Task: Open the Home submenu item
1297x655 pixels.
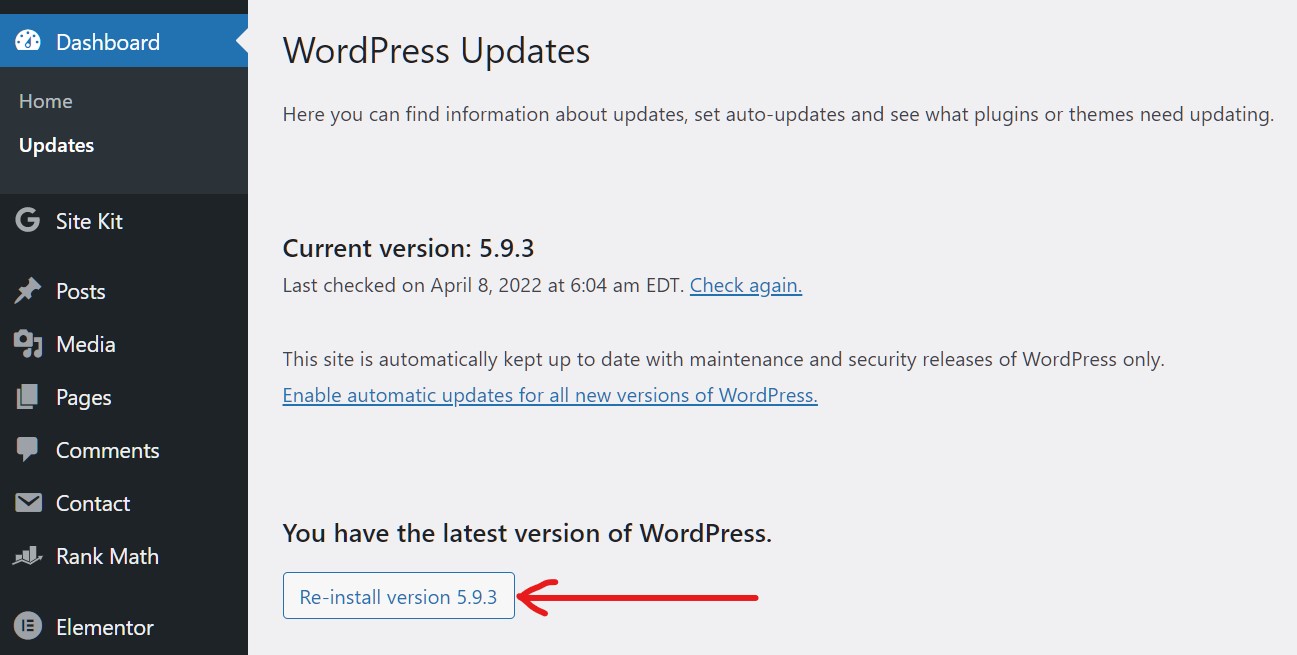Action: pos(46,101)
